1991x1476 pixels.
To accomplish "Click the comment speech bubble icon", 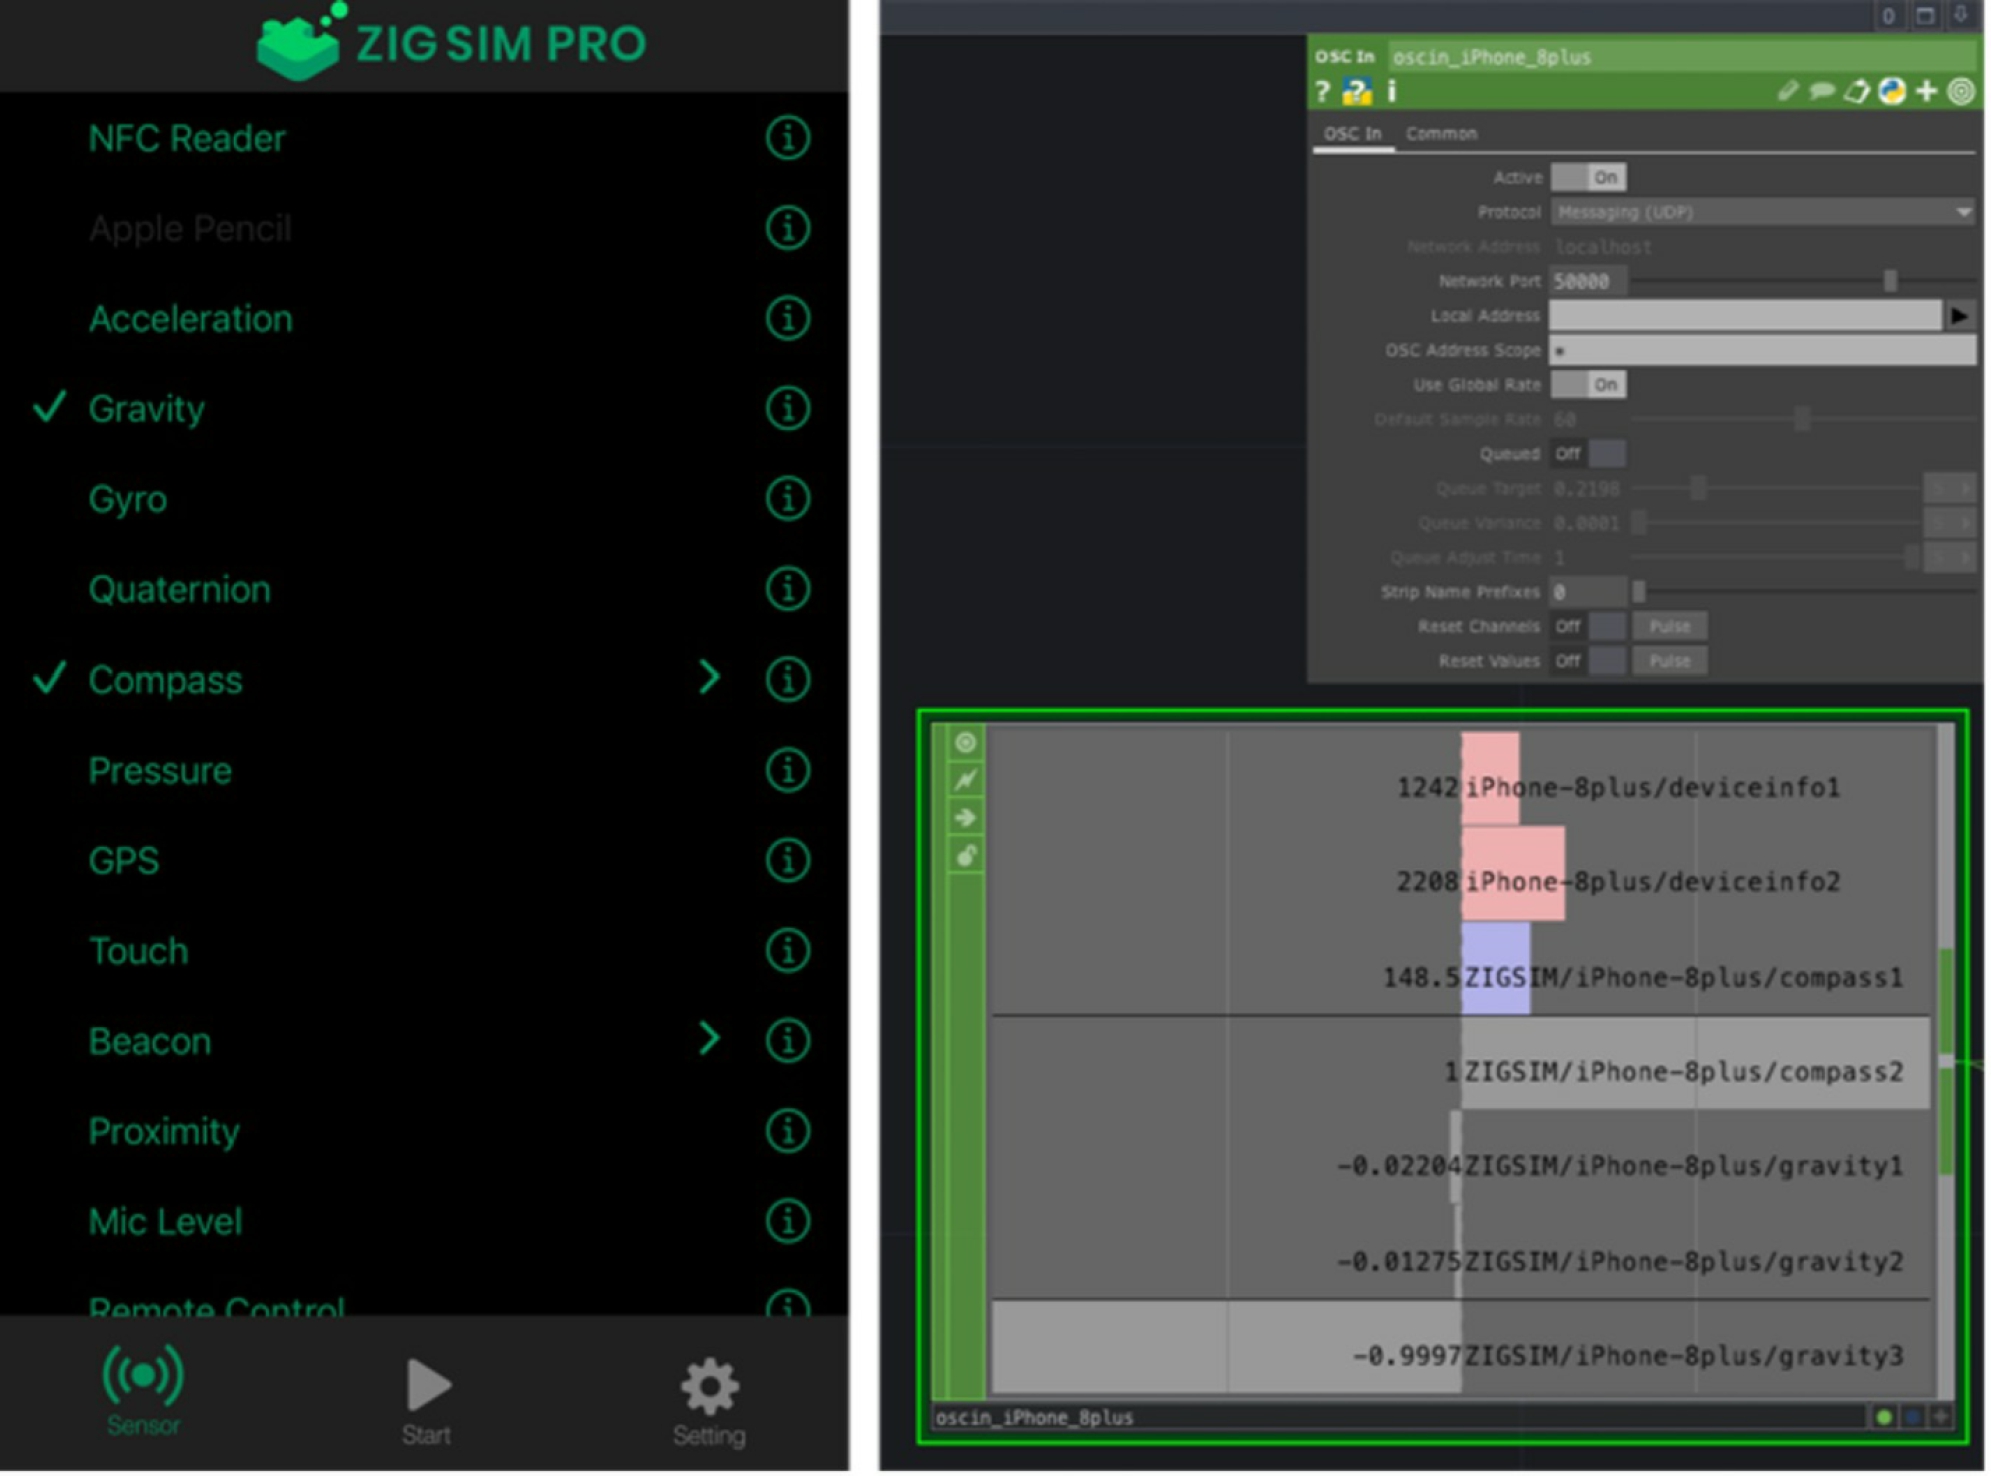I will coord(1822,92).
